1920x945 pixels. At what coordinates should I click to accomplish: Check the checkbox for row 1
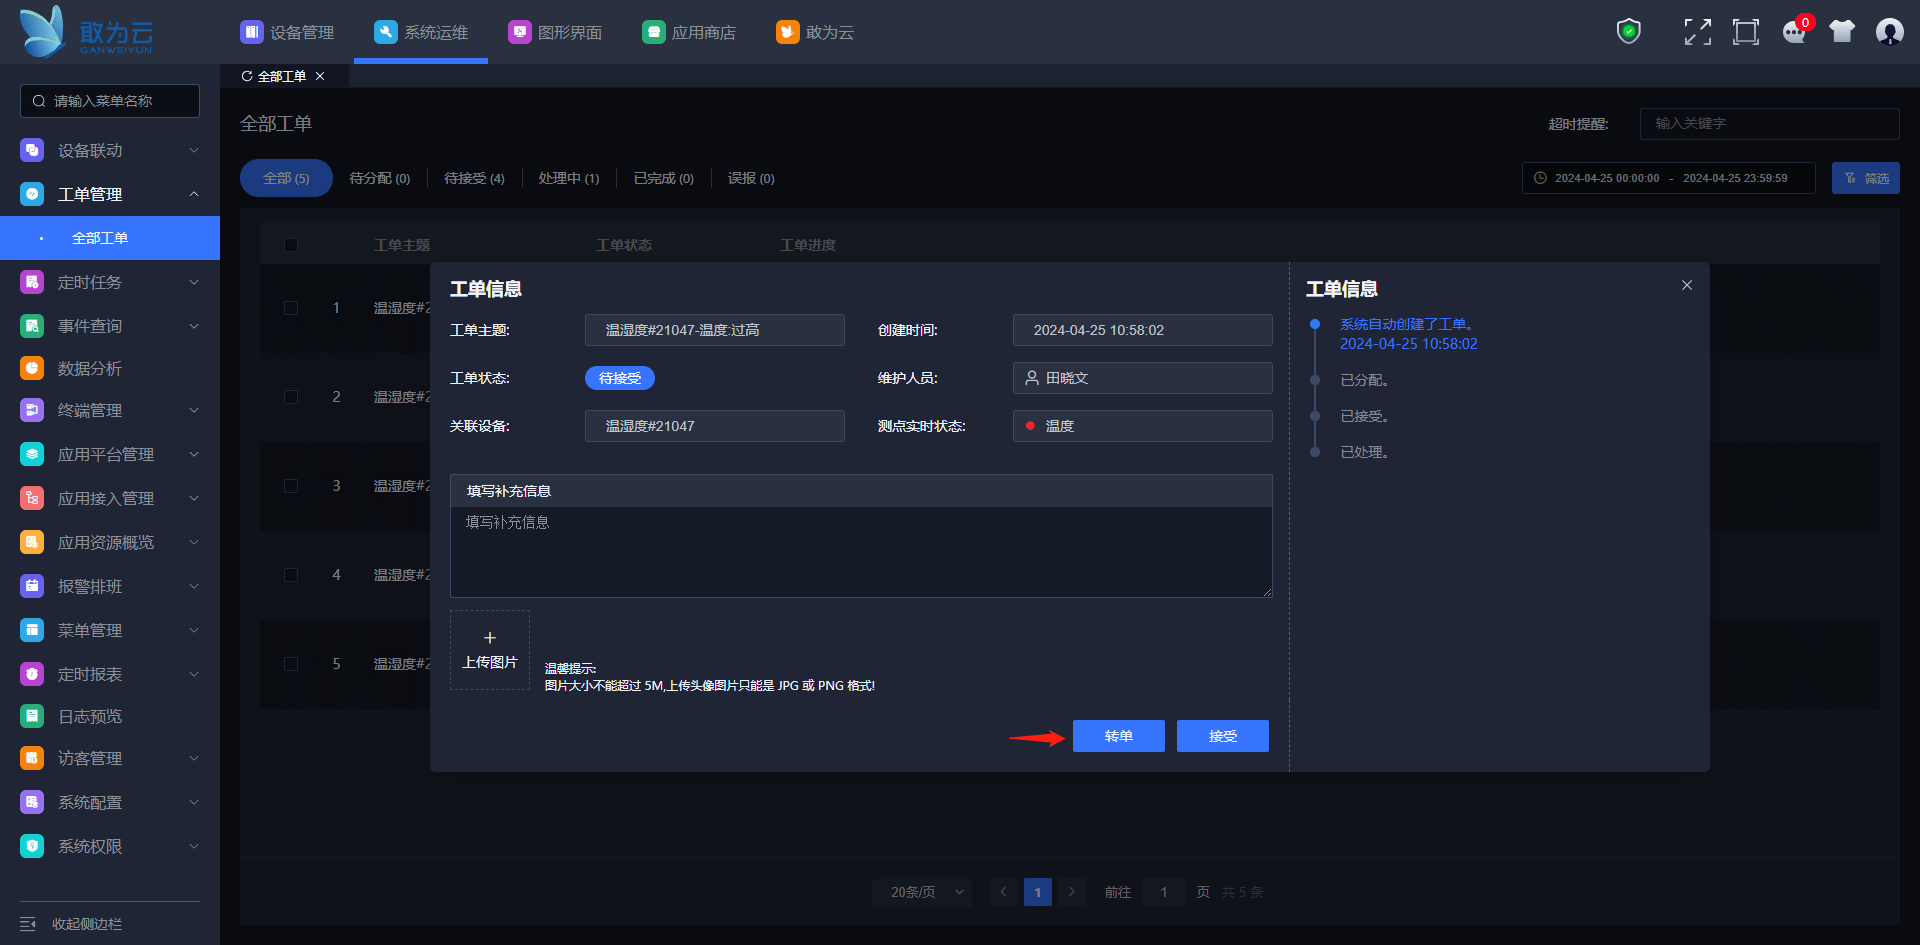point(291,308)
